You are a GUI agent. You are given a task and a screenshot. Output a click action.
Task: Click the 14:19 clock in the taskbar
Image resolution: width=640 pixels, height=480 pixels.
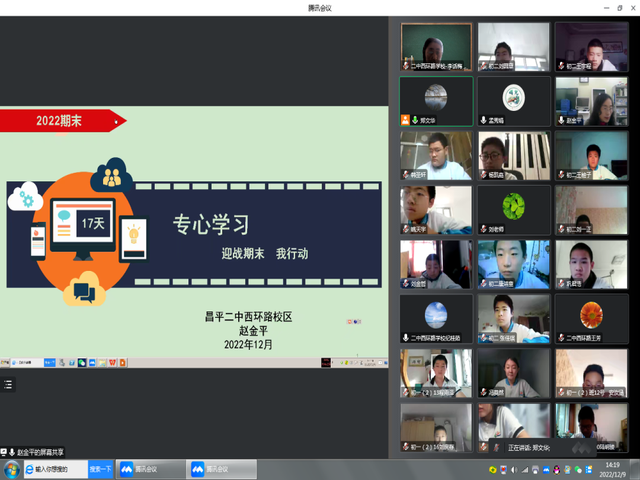pos(612,465)
